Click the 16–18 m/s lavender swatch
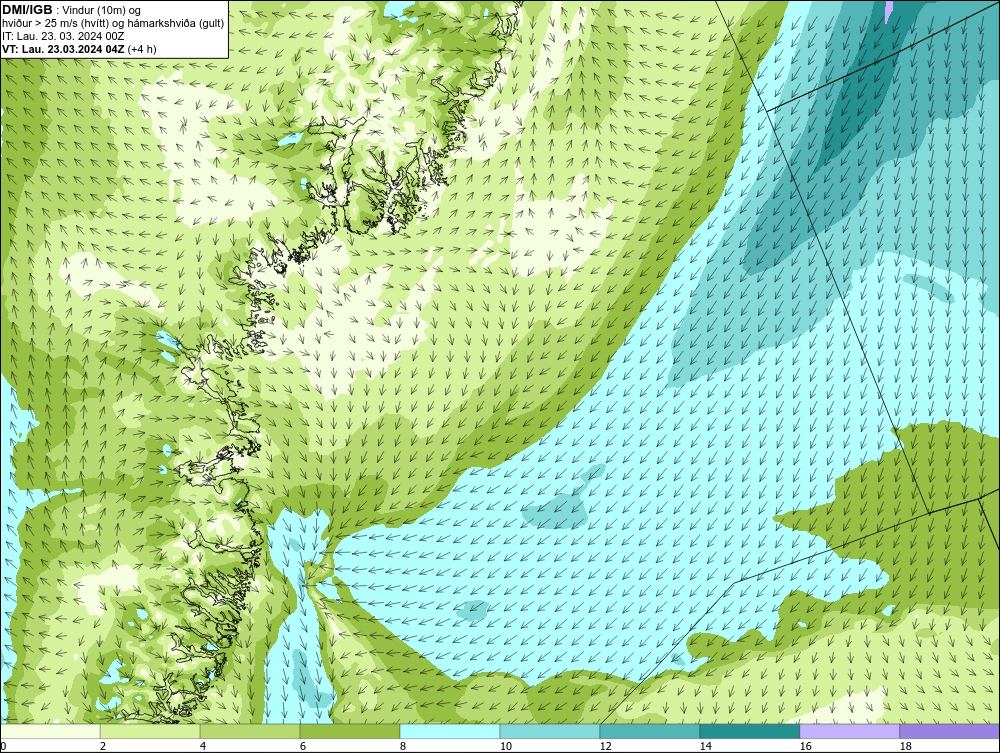Screen dimensions: 1000x753 [849, 731]
